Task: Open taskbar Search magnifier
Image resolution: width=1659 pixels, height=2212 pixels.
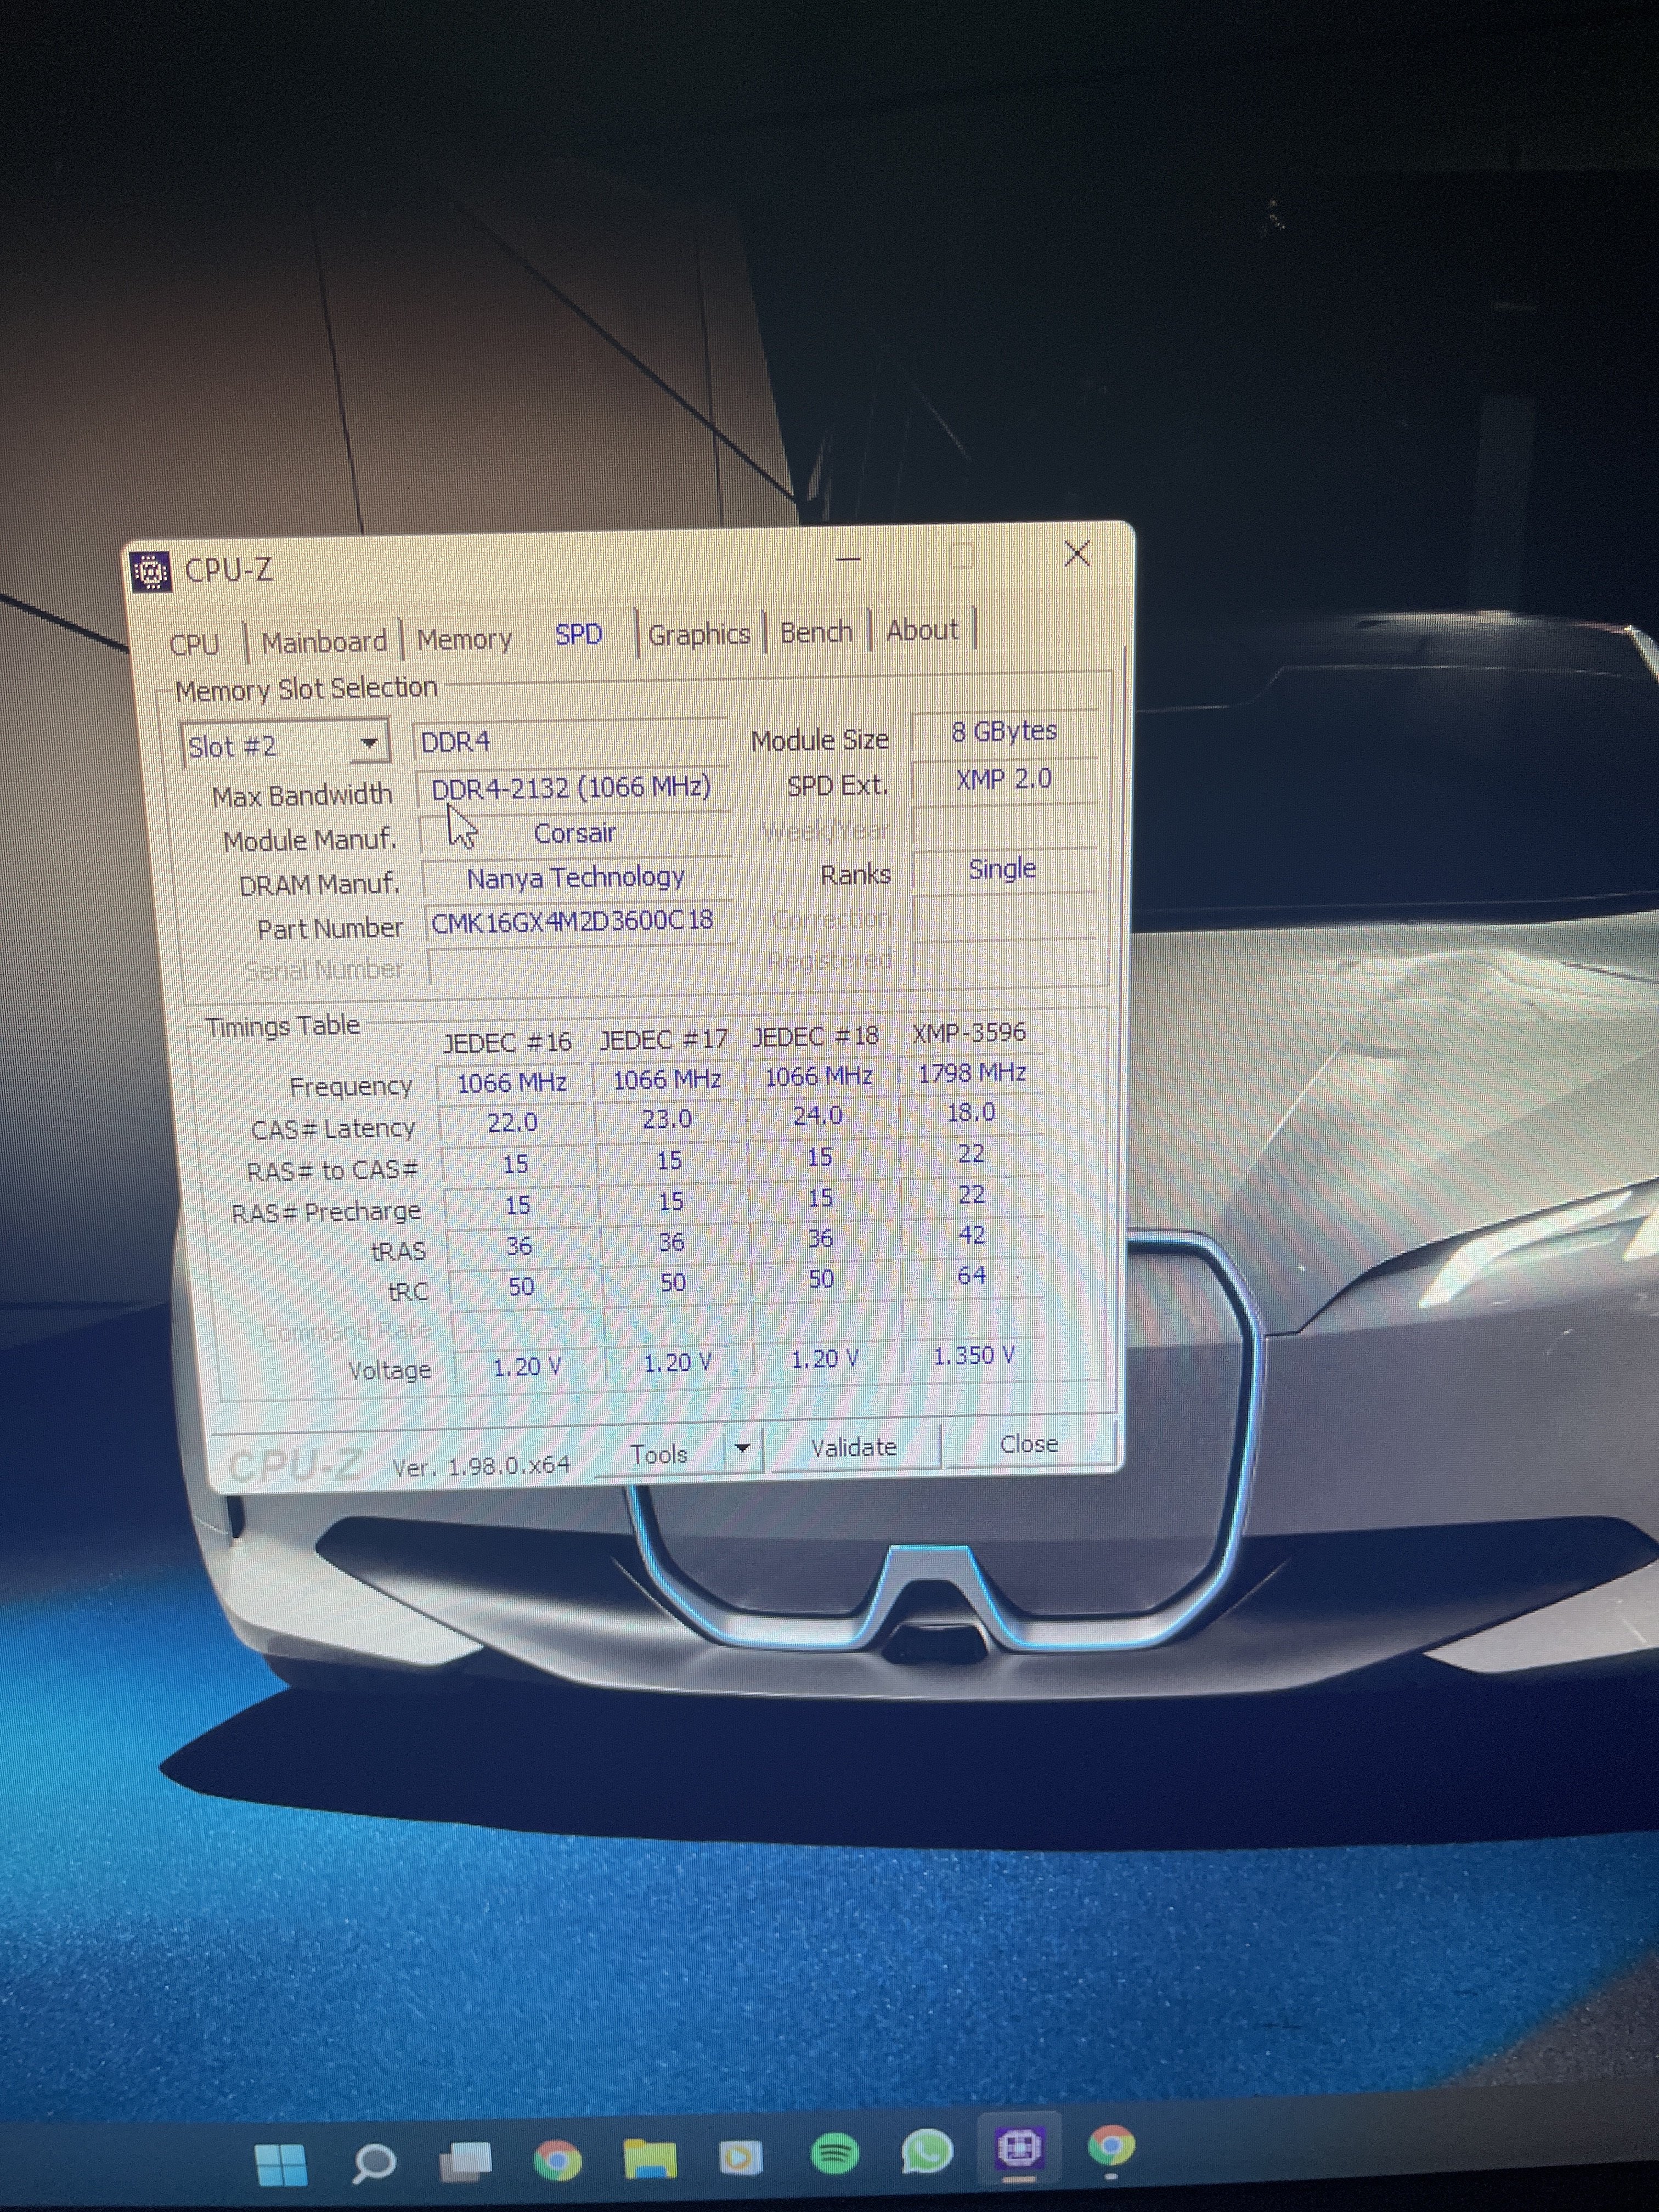Action: [x=374, y=2163]
